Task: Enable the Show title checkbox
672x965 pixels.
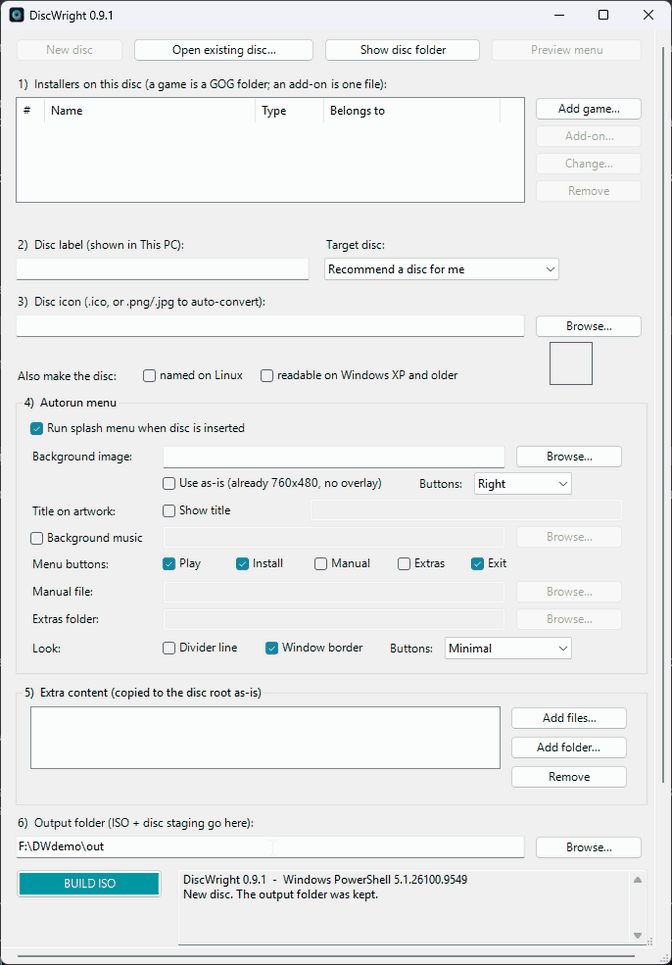Action: tap(196, 511)
